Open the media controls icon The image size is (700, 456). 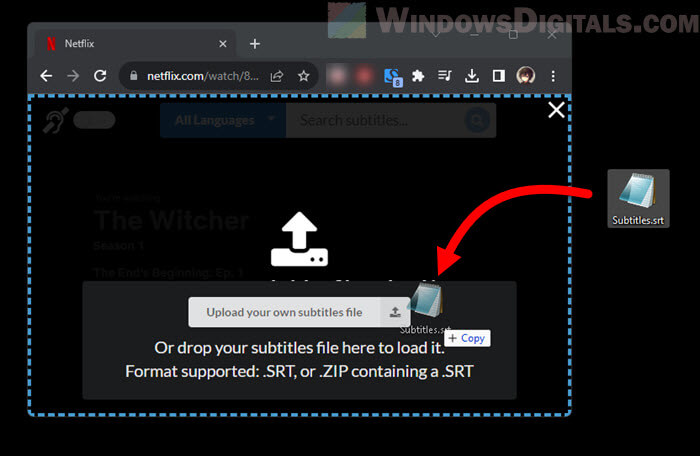point(445,76)
